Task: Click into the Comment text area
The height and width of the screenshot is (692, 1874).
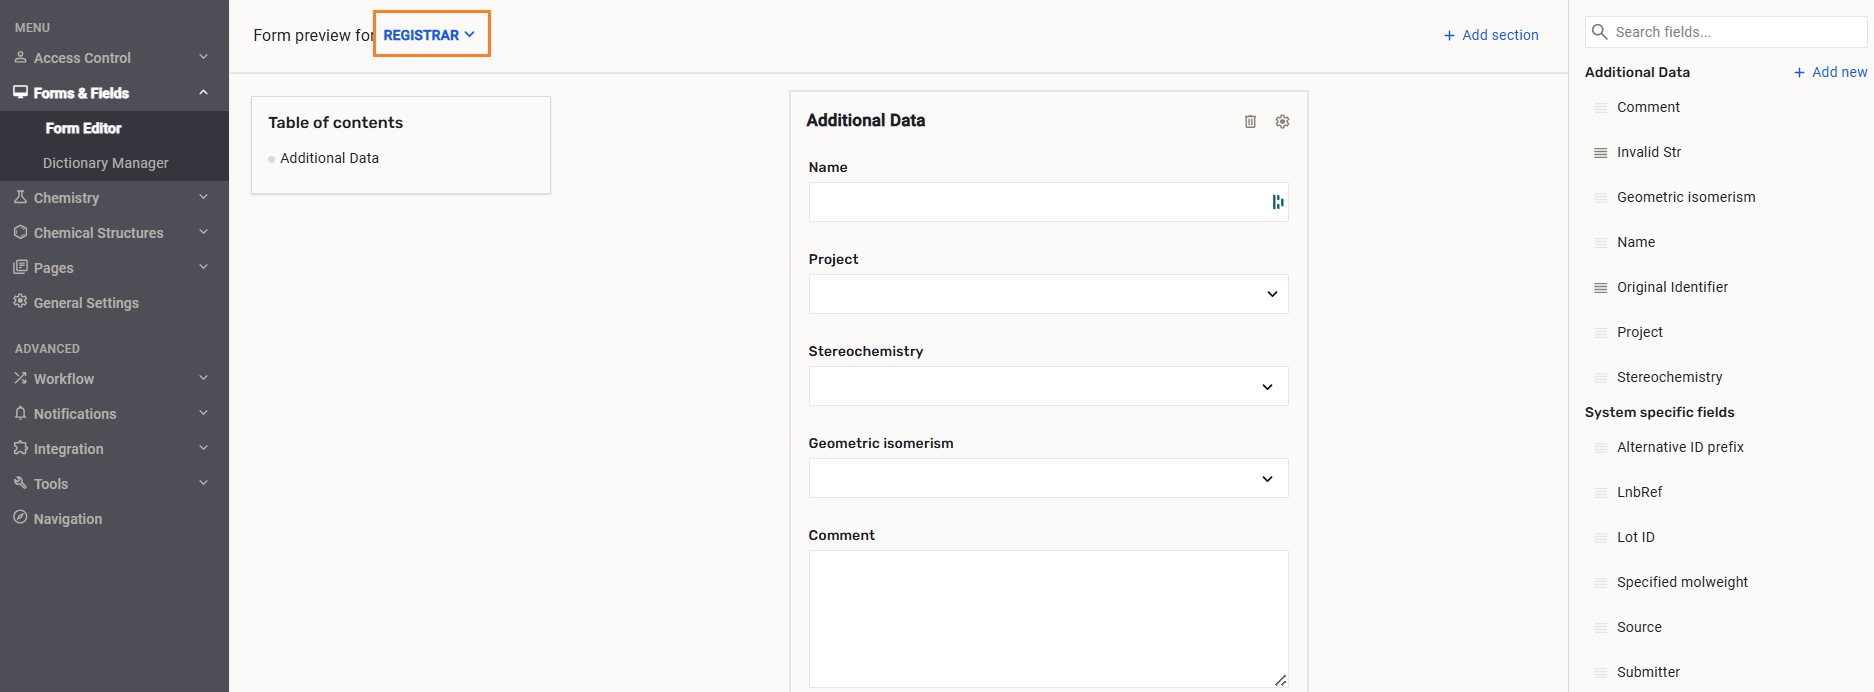Action: click(1047, 618)
